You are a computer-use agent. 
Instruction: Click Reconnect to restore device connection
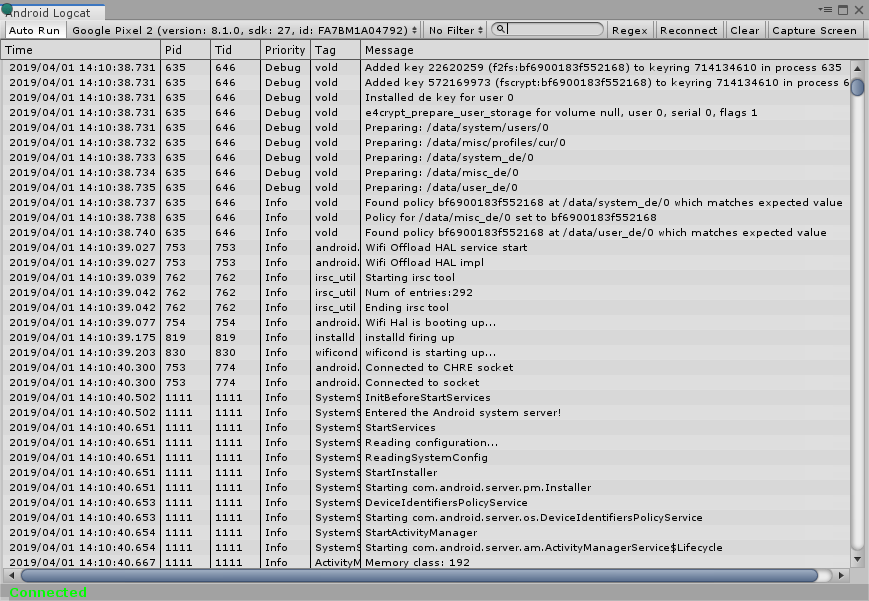click(x=688, y=30)
